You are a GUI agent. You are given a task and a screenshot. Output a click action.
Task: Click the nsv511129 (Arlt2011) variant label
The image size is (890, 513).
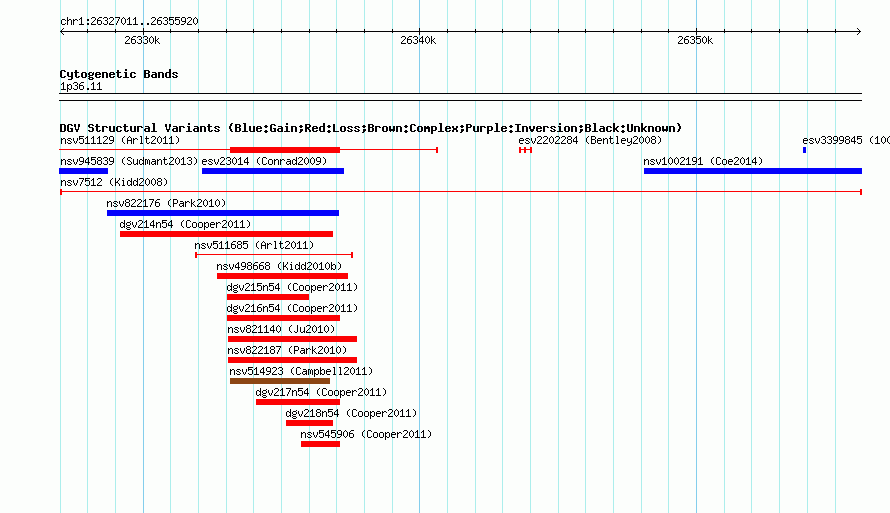point(120,140)
